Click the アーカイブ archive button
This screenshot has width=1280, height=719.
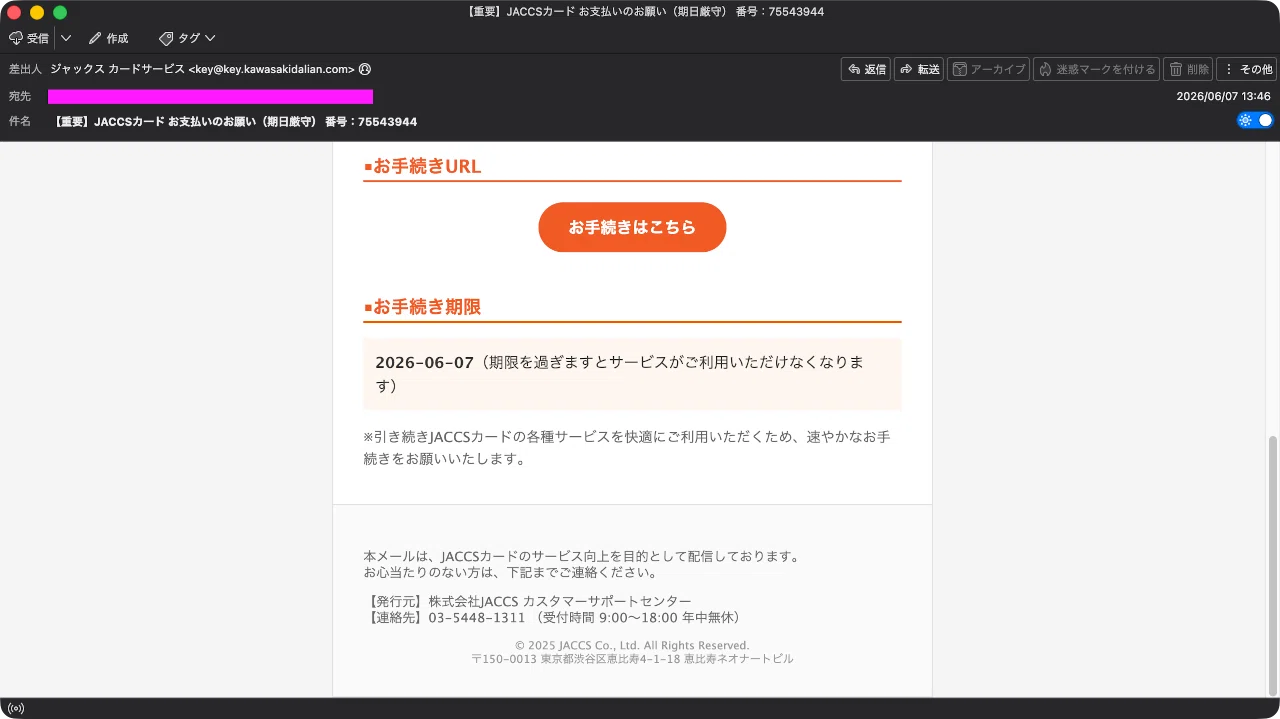coord(988,69)
